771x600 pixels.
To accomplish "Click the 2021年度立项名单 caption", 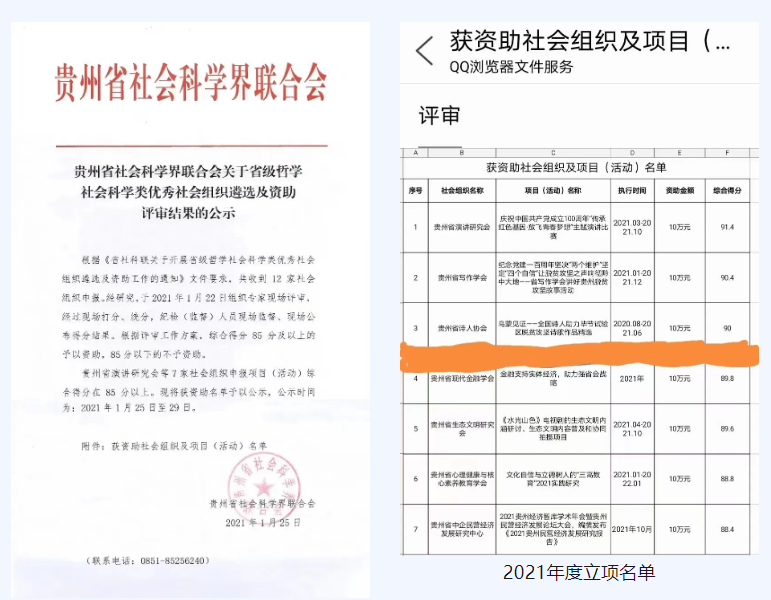I will click(578, 571).
